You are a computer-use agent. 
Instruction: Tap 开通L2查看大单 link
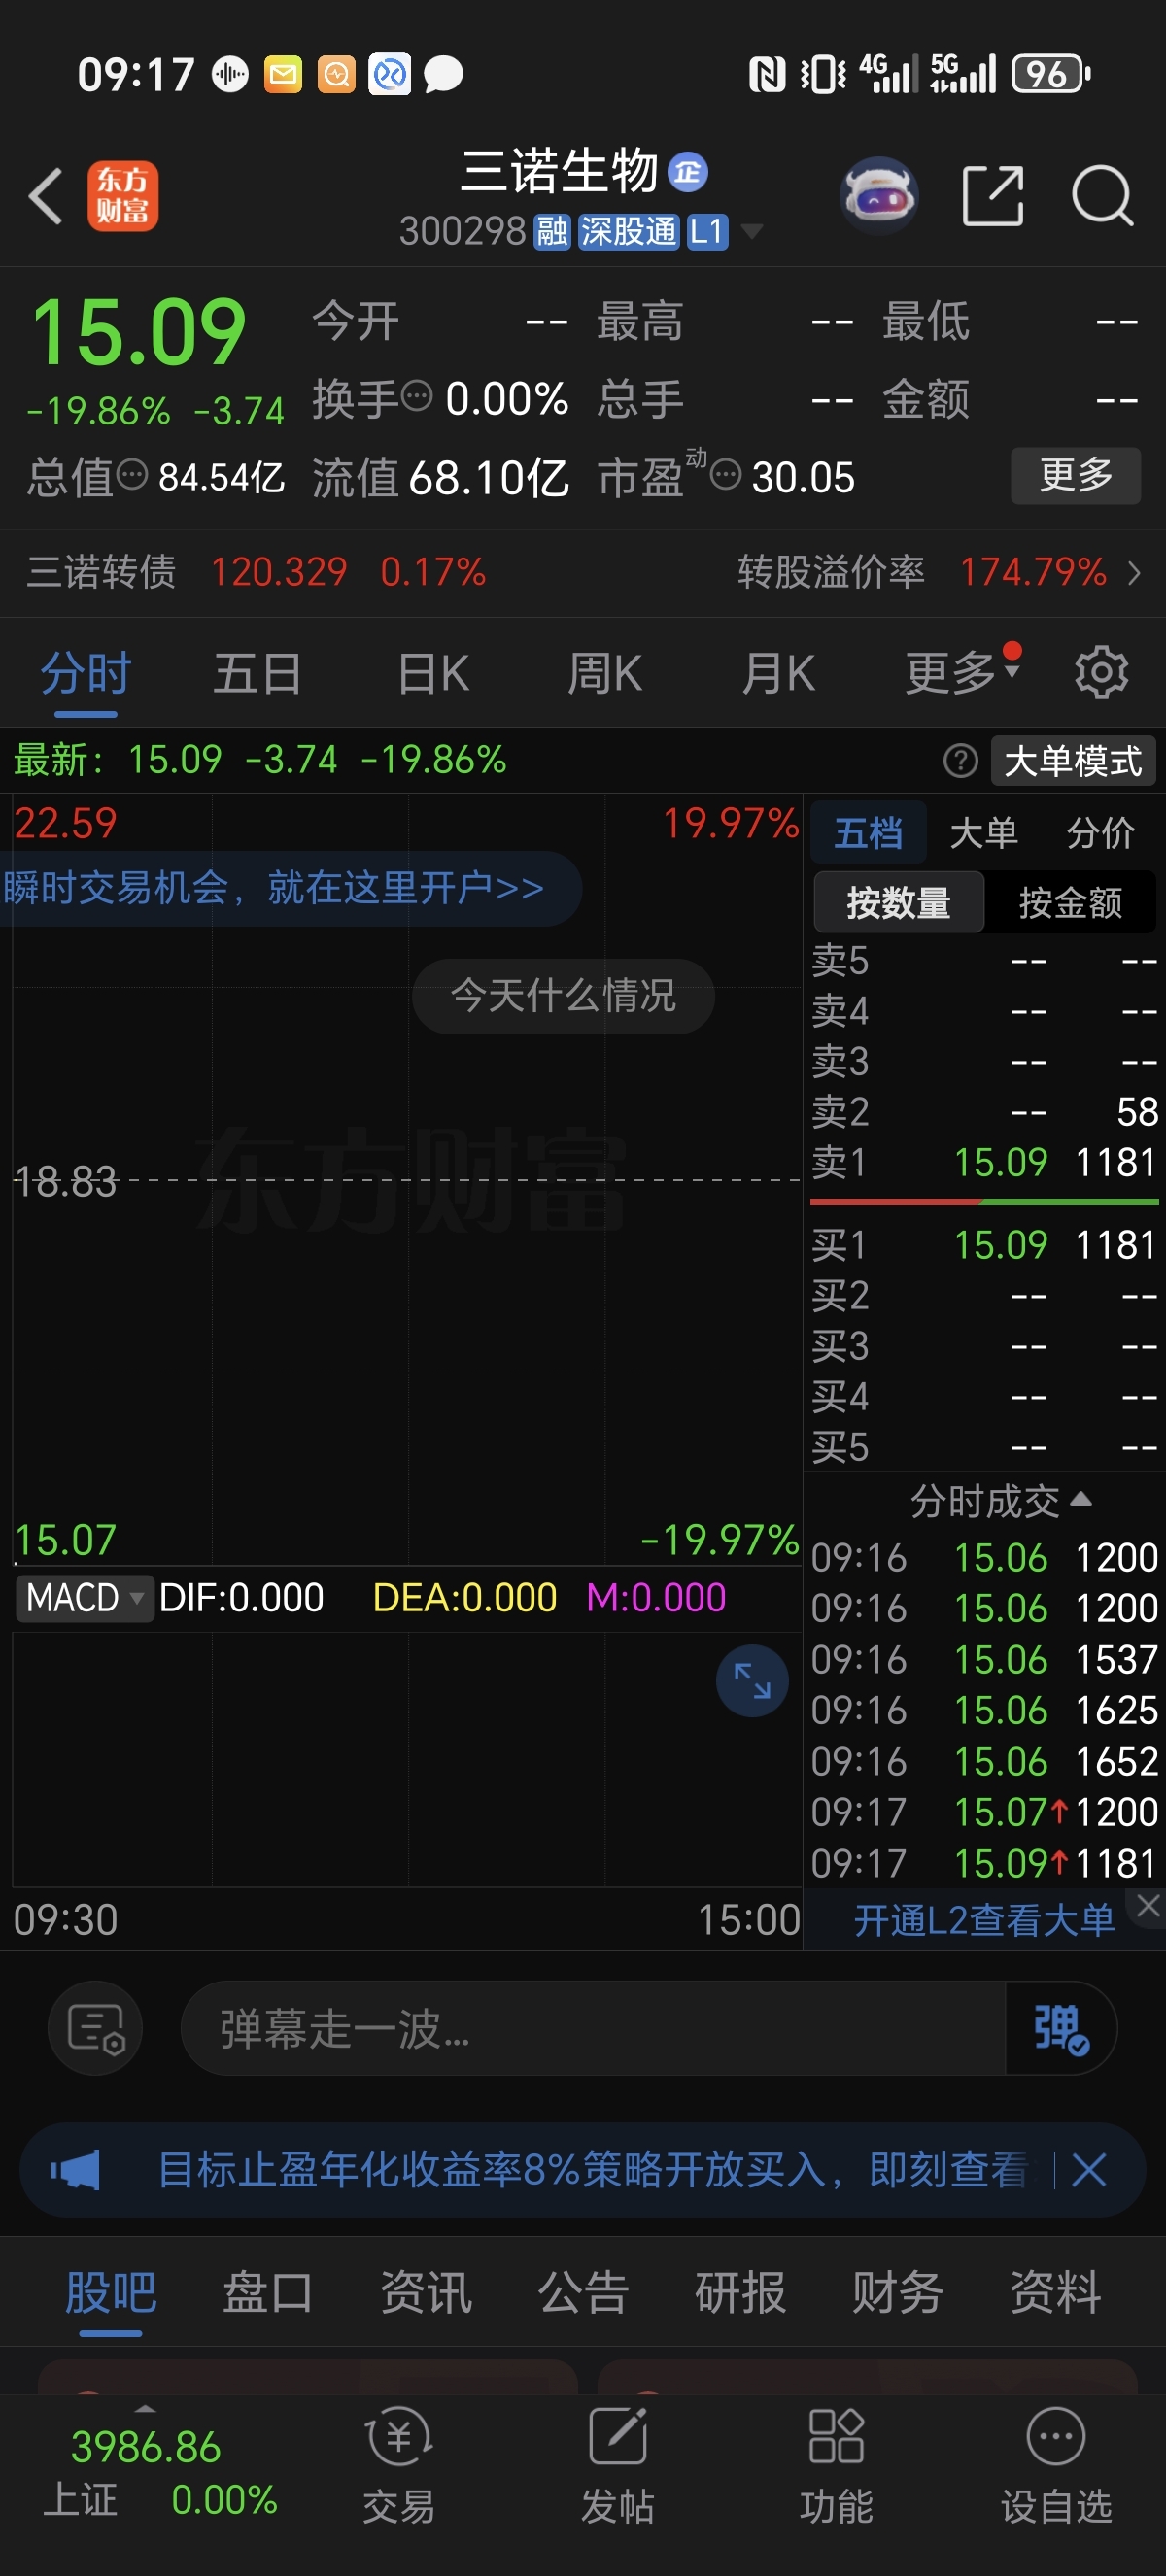pyautogui.click(x=983, y=1920)
